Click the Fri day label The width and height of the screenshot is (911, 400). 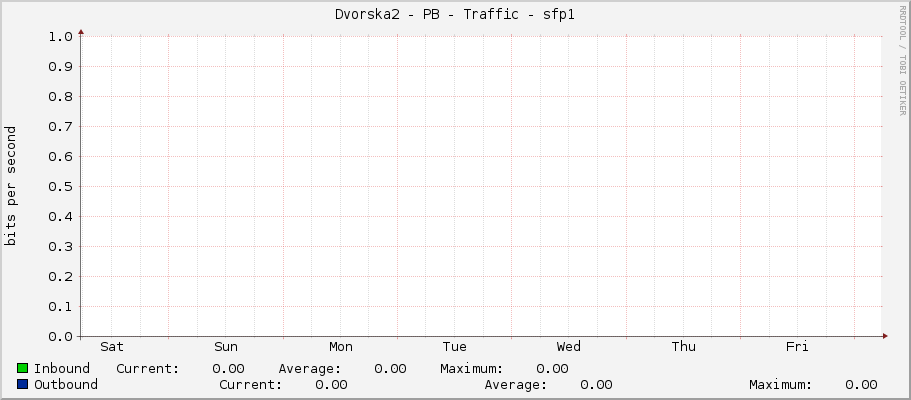point(797,347)
